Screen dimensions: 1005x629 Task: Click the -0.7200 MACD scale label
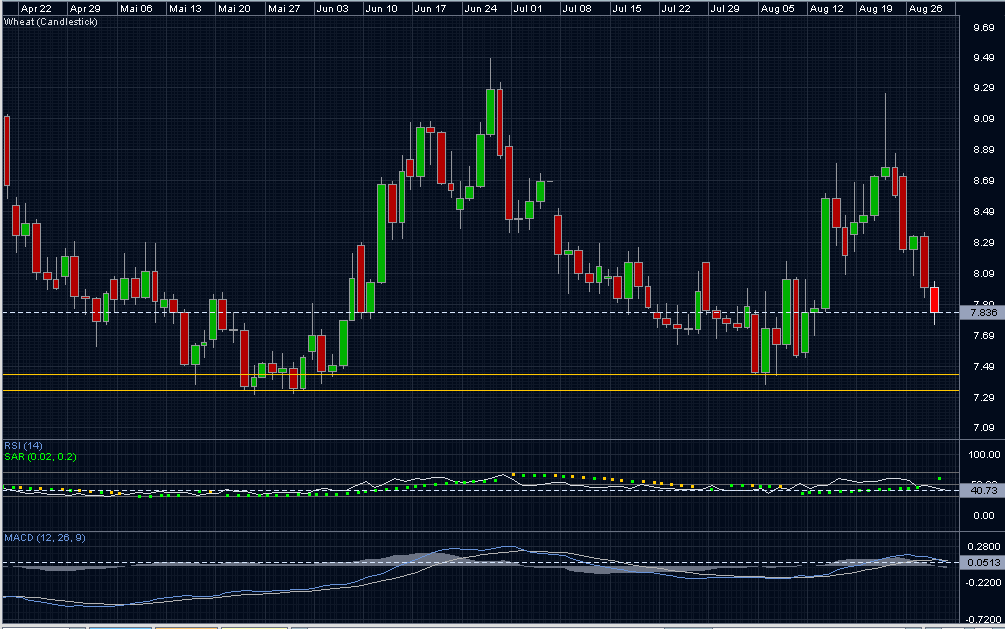click(983, 619)
